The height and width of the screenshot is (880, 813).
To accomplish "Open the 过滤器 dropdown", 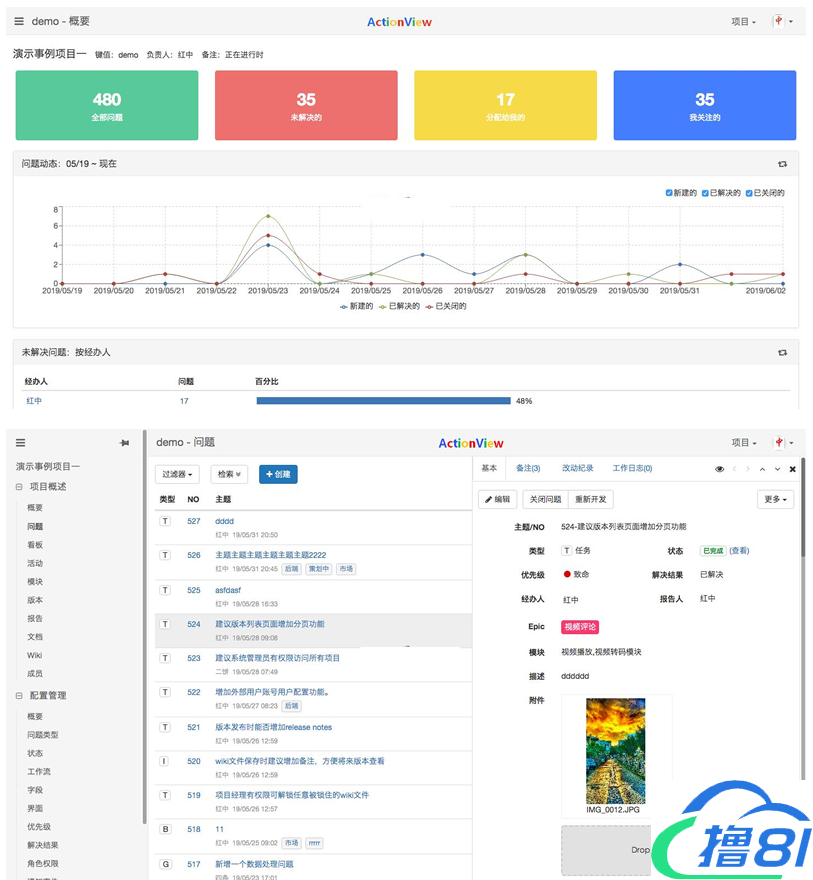I will (178, 474).
